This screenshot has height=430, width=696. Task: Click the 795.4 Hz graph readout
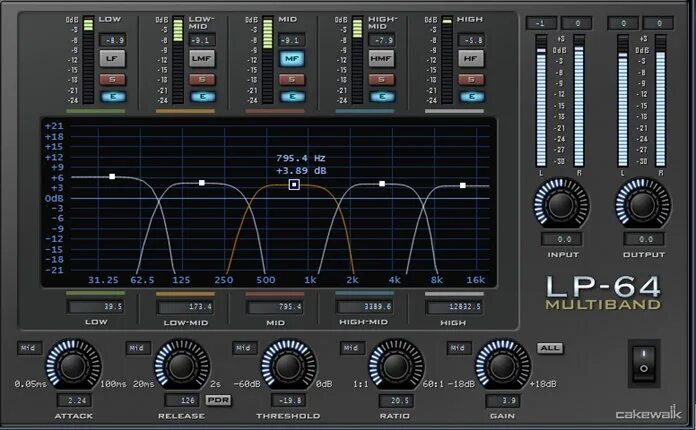pos(301,158)
